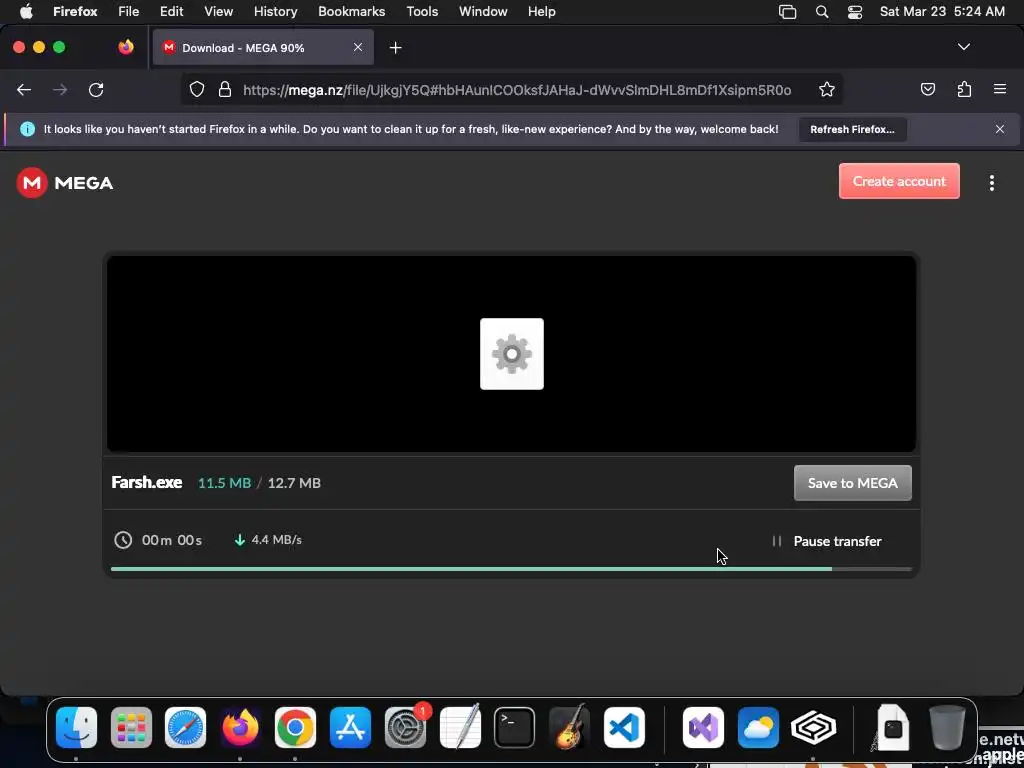Image resolution: width=1024 pixels, height=768 pixels.
Task: Click the MEGA logo
Action: point(65,183)
